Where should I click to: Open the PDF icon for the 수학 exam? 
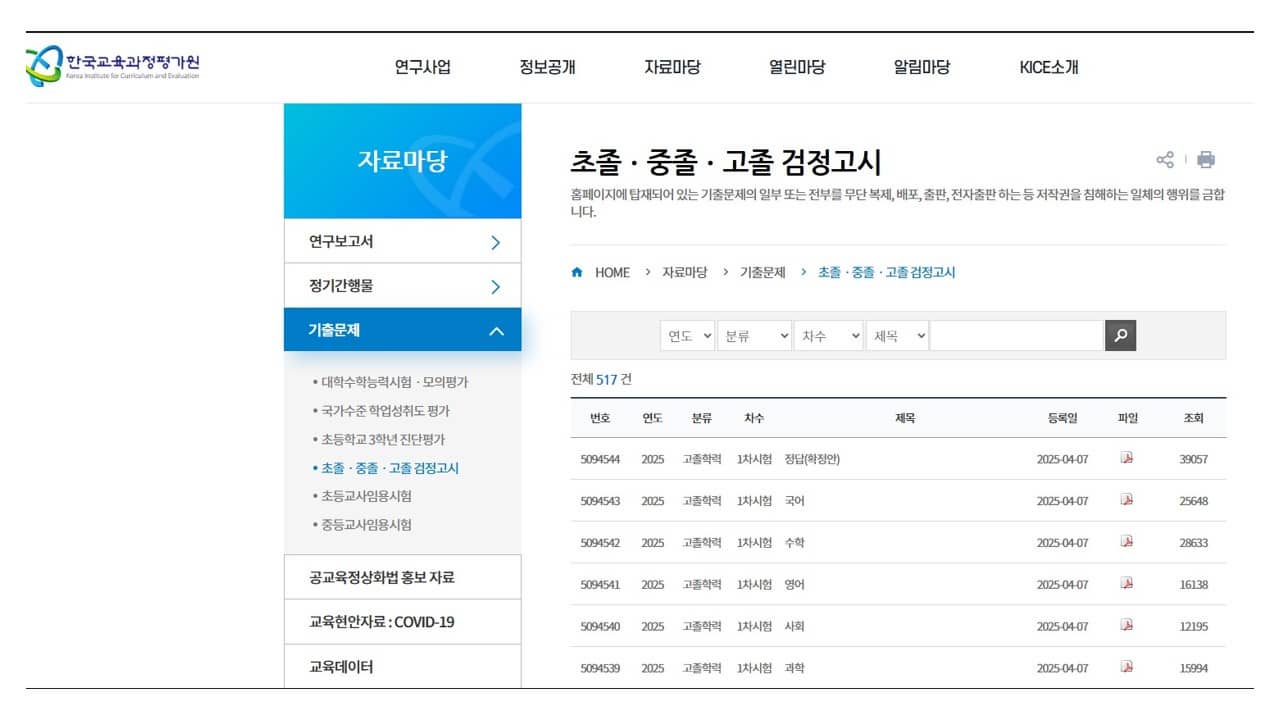click(1128, 541)
